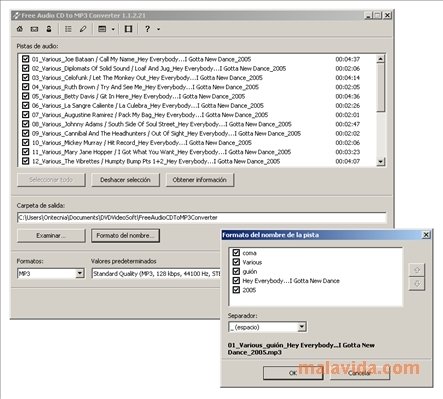
Task: Click the app icon in the title bar
Action: [16, 16]
